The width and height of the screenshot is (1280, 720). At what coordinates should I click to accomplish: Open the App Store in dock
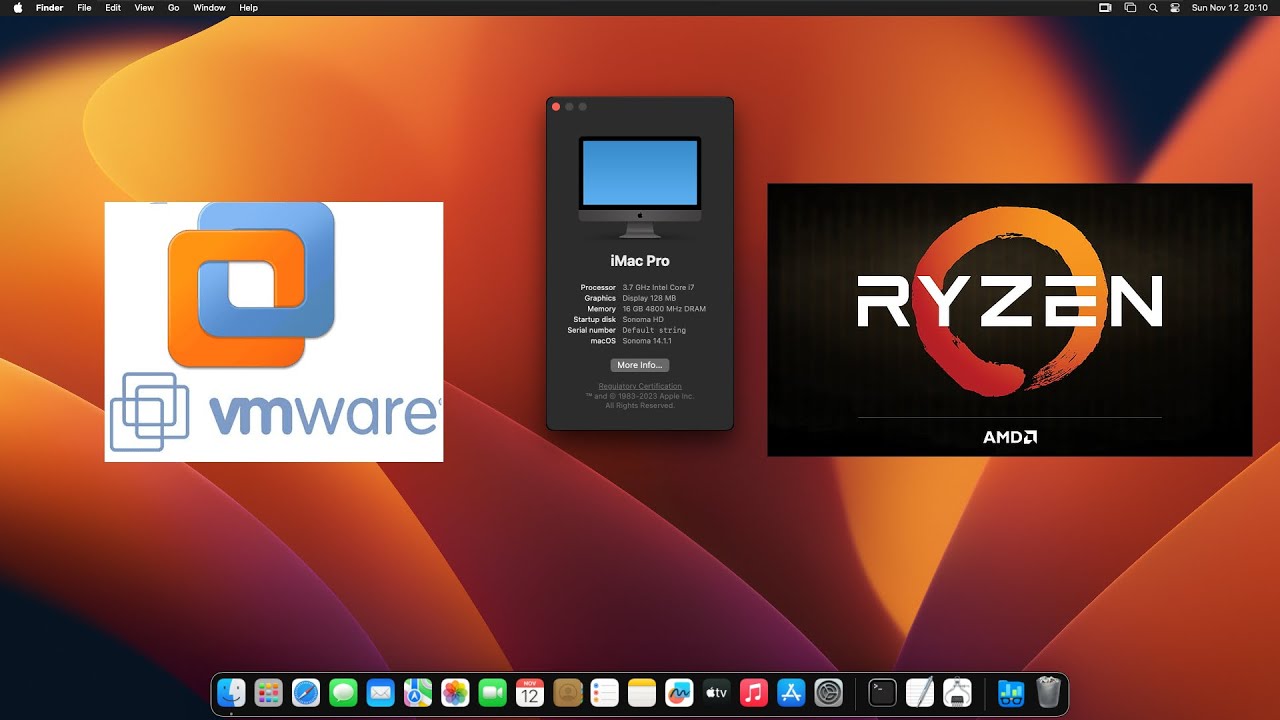(x=791, y=692)
